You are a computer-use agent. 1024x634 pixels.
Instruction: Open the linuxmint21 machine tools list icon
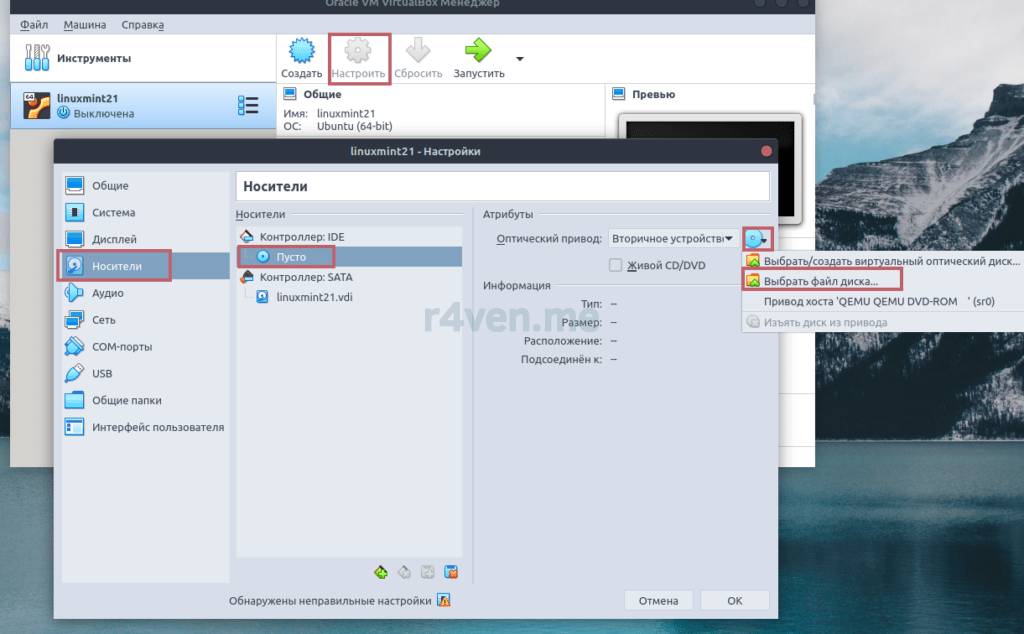[248, 105]
